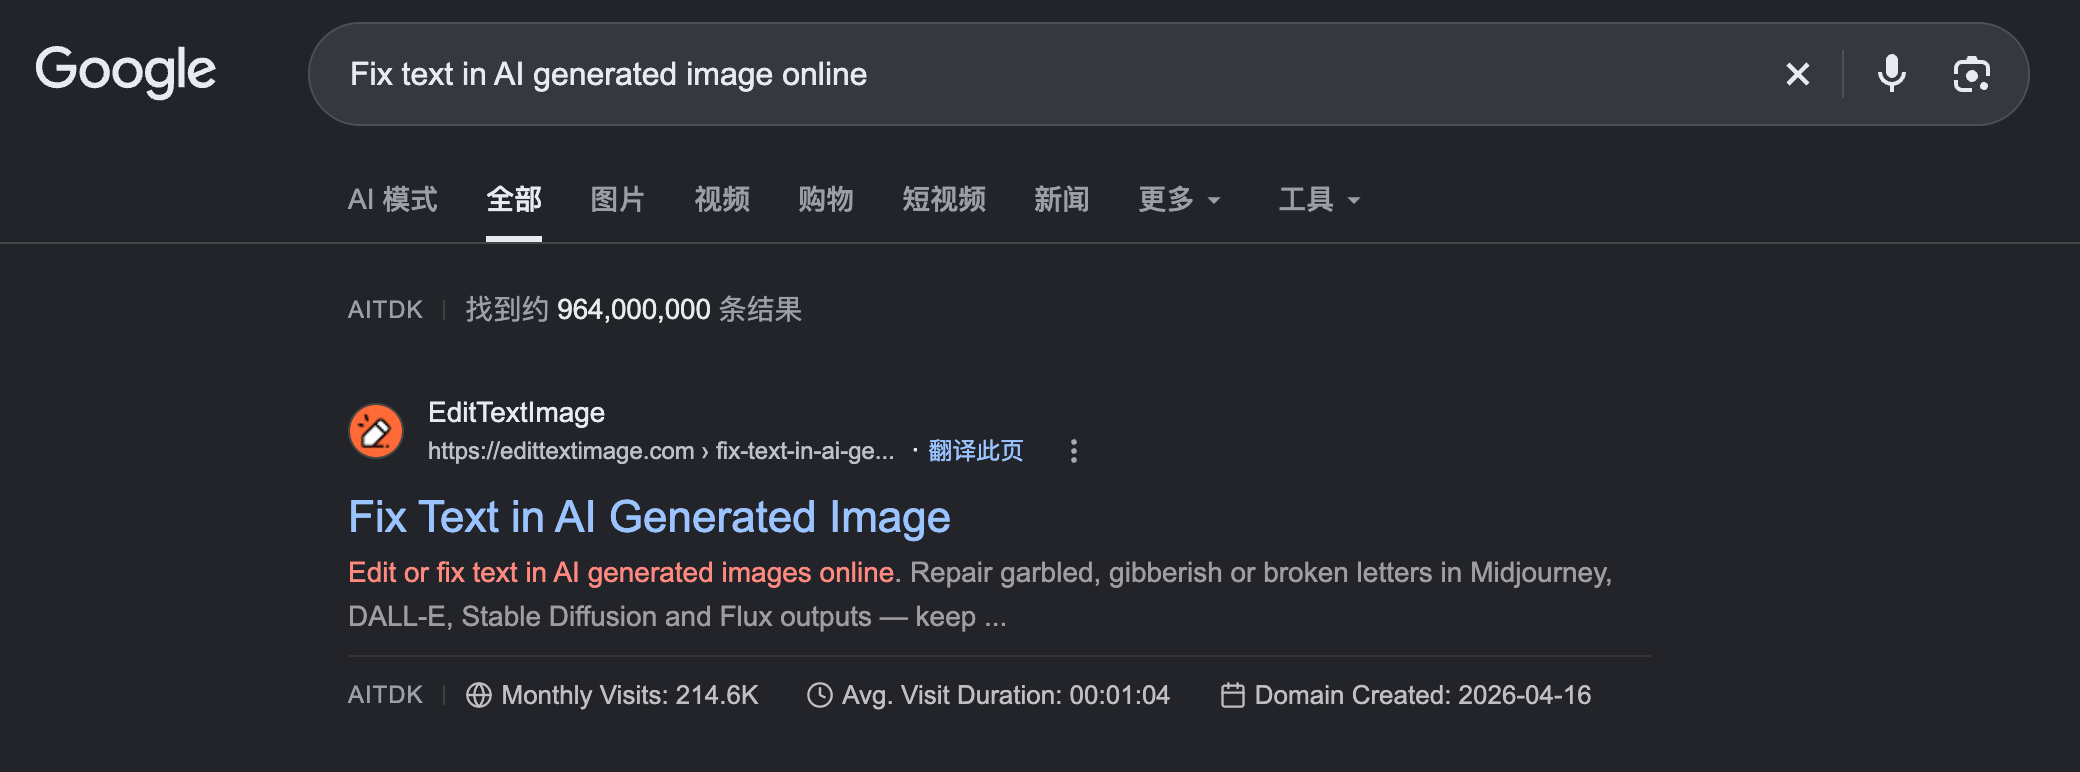The height and width of the screenshot is (772, 2080).
Task: Click the Google logo
Action: pyautogui.click(x=126, y=72)
